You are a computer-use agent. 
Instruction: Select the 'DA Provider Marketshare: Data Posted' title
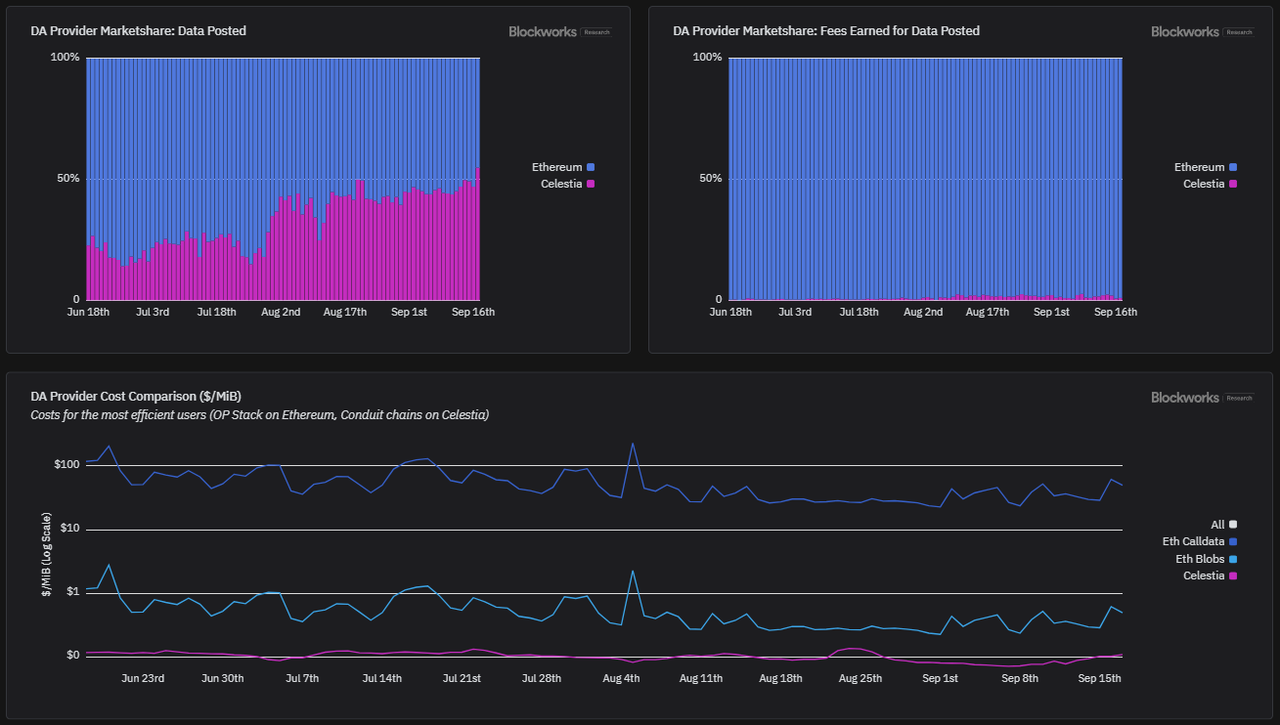138,31
